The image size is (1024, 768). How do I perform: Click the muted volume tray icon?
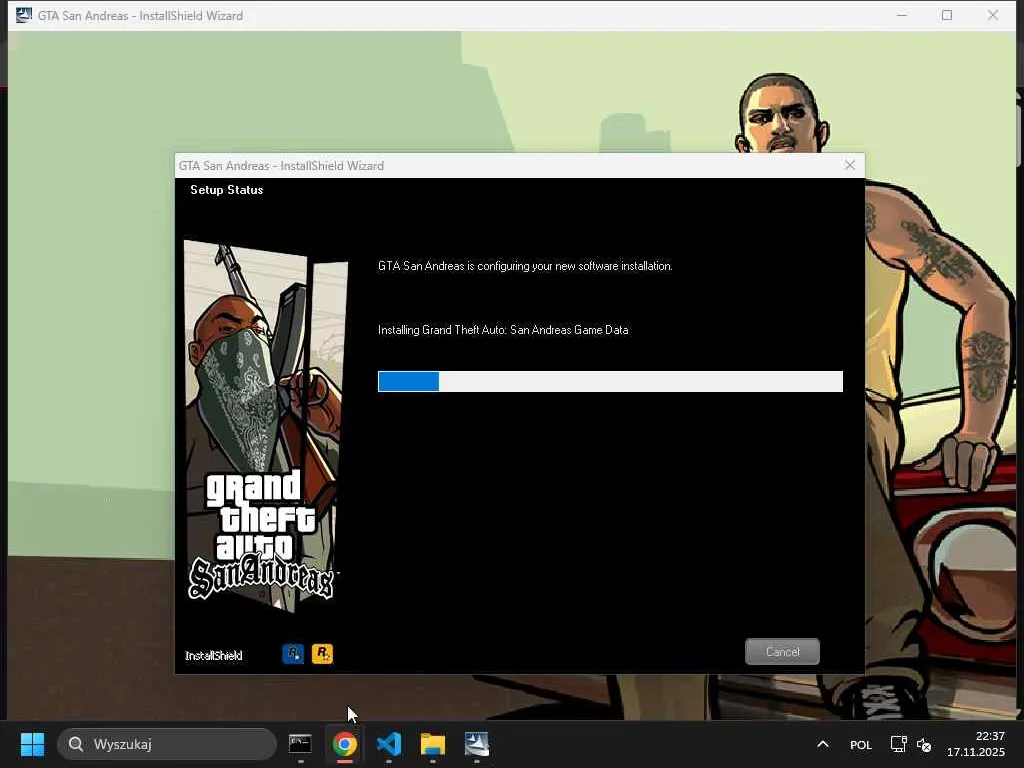click(x=924, y=744)
